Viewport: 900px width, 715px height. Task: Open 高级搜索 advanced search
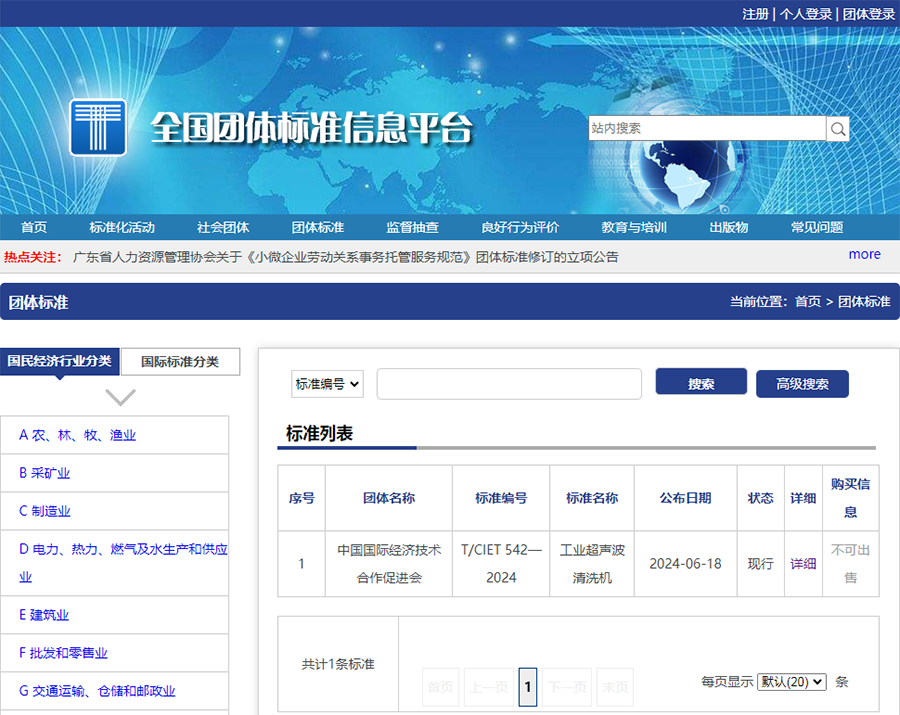[802, 384]
